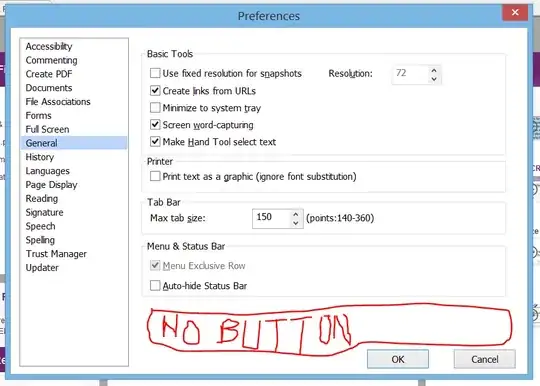Viewport: 540px width, 386px height.
Task: Open Accessibility preferences category
Action: pos(49,46)
